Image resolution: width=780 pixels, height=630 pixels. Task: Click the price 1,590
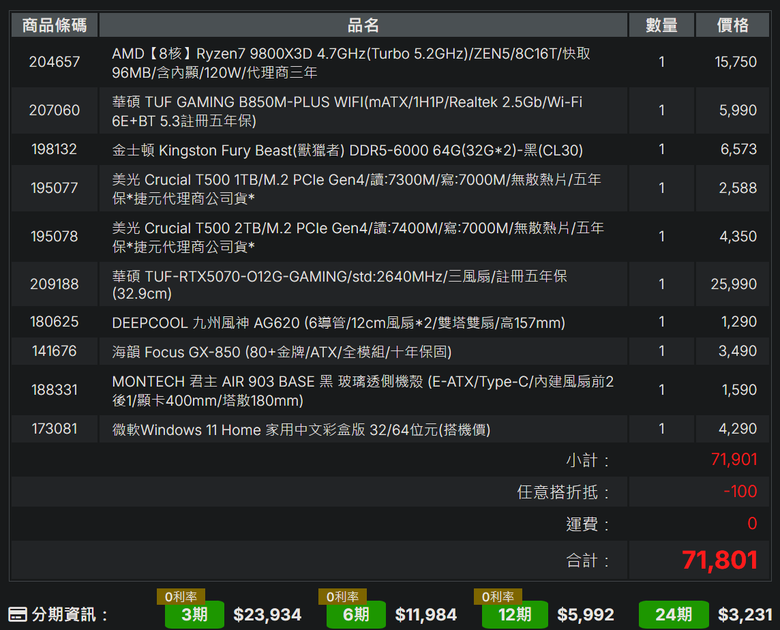pyautogui.click(x=739, y=390)
